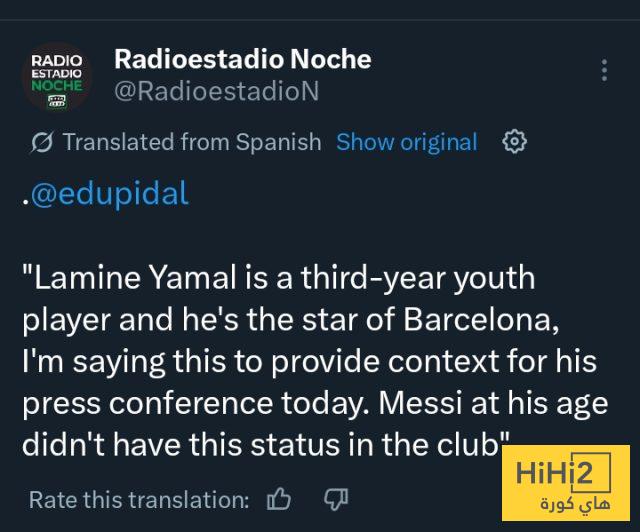This screenshot has width=640, height=532.
Task: Click the @RadioestadioN handle
Action: [217, 92]
